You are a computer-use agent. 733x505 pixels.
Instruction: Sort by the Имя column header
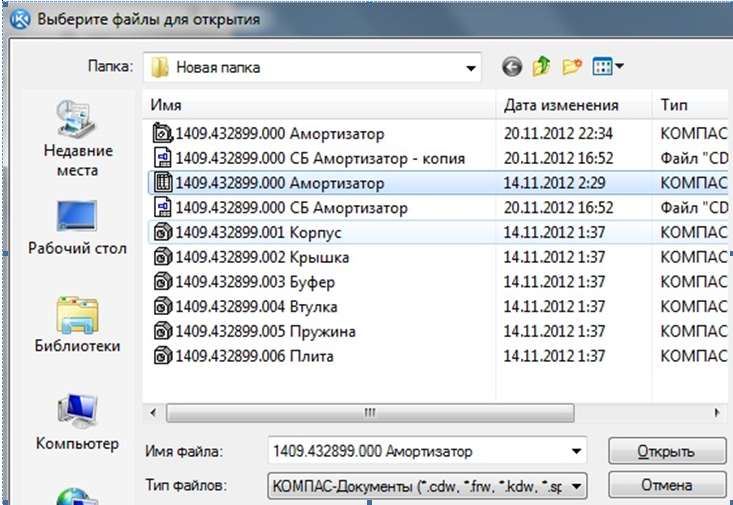(319, 105)
